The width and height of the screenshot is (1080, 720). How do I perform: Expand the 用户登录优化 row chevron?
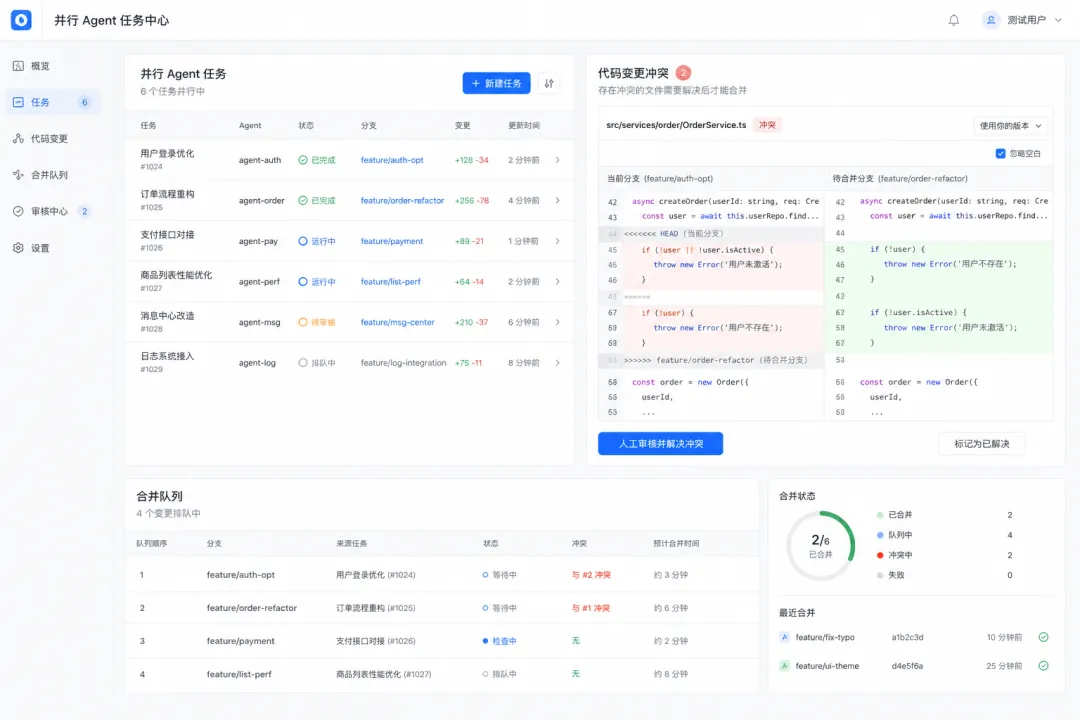click(x=557, y=160)
